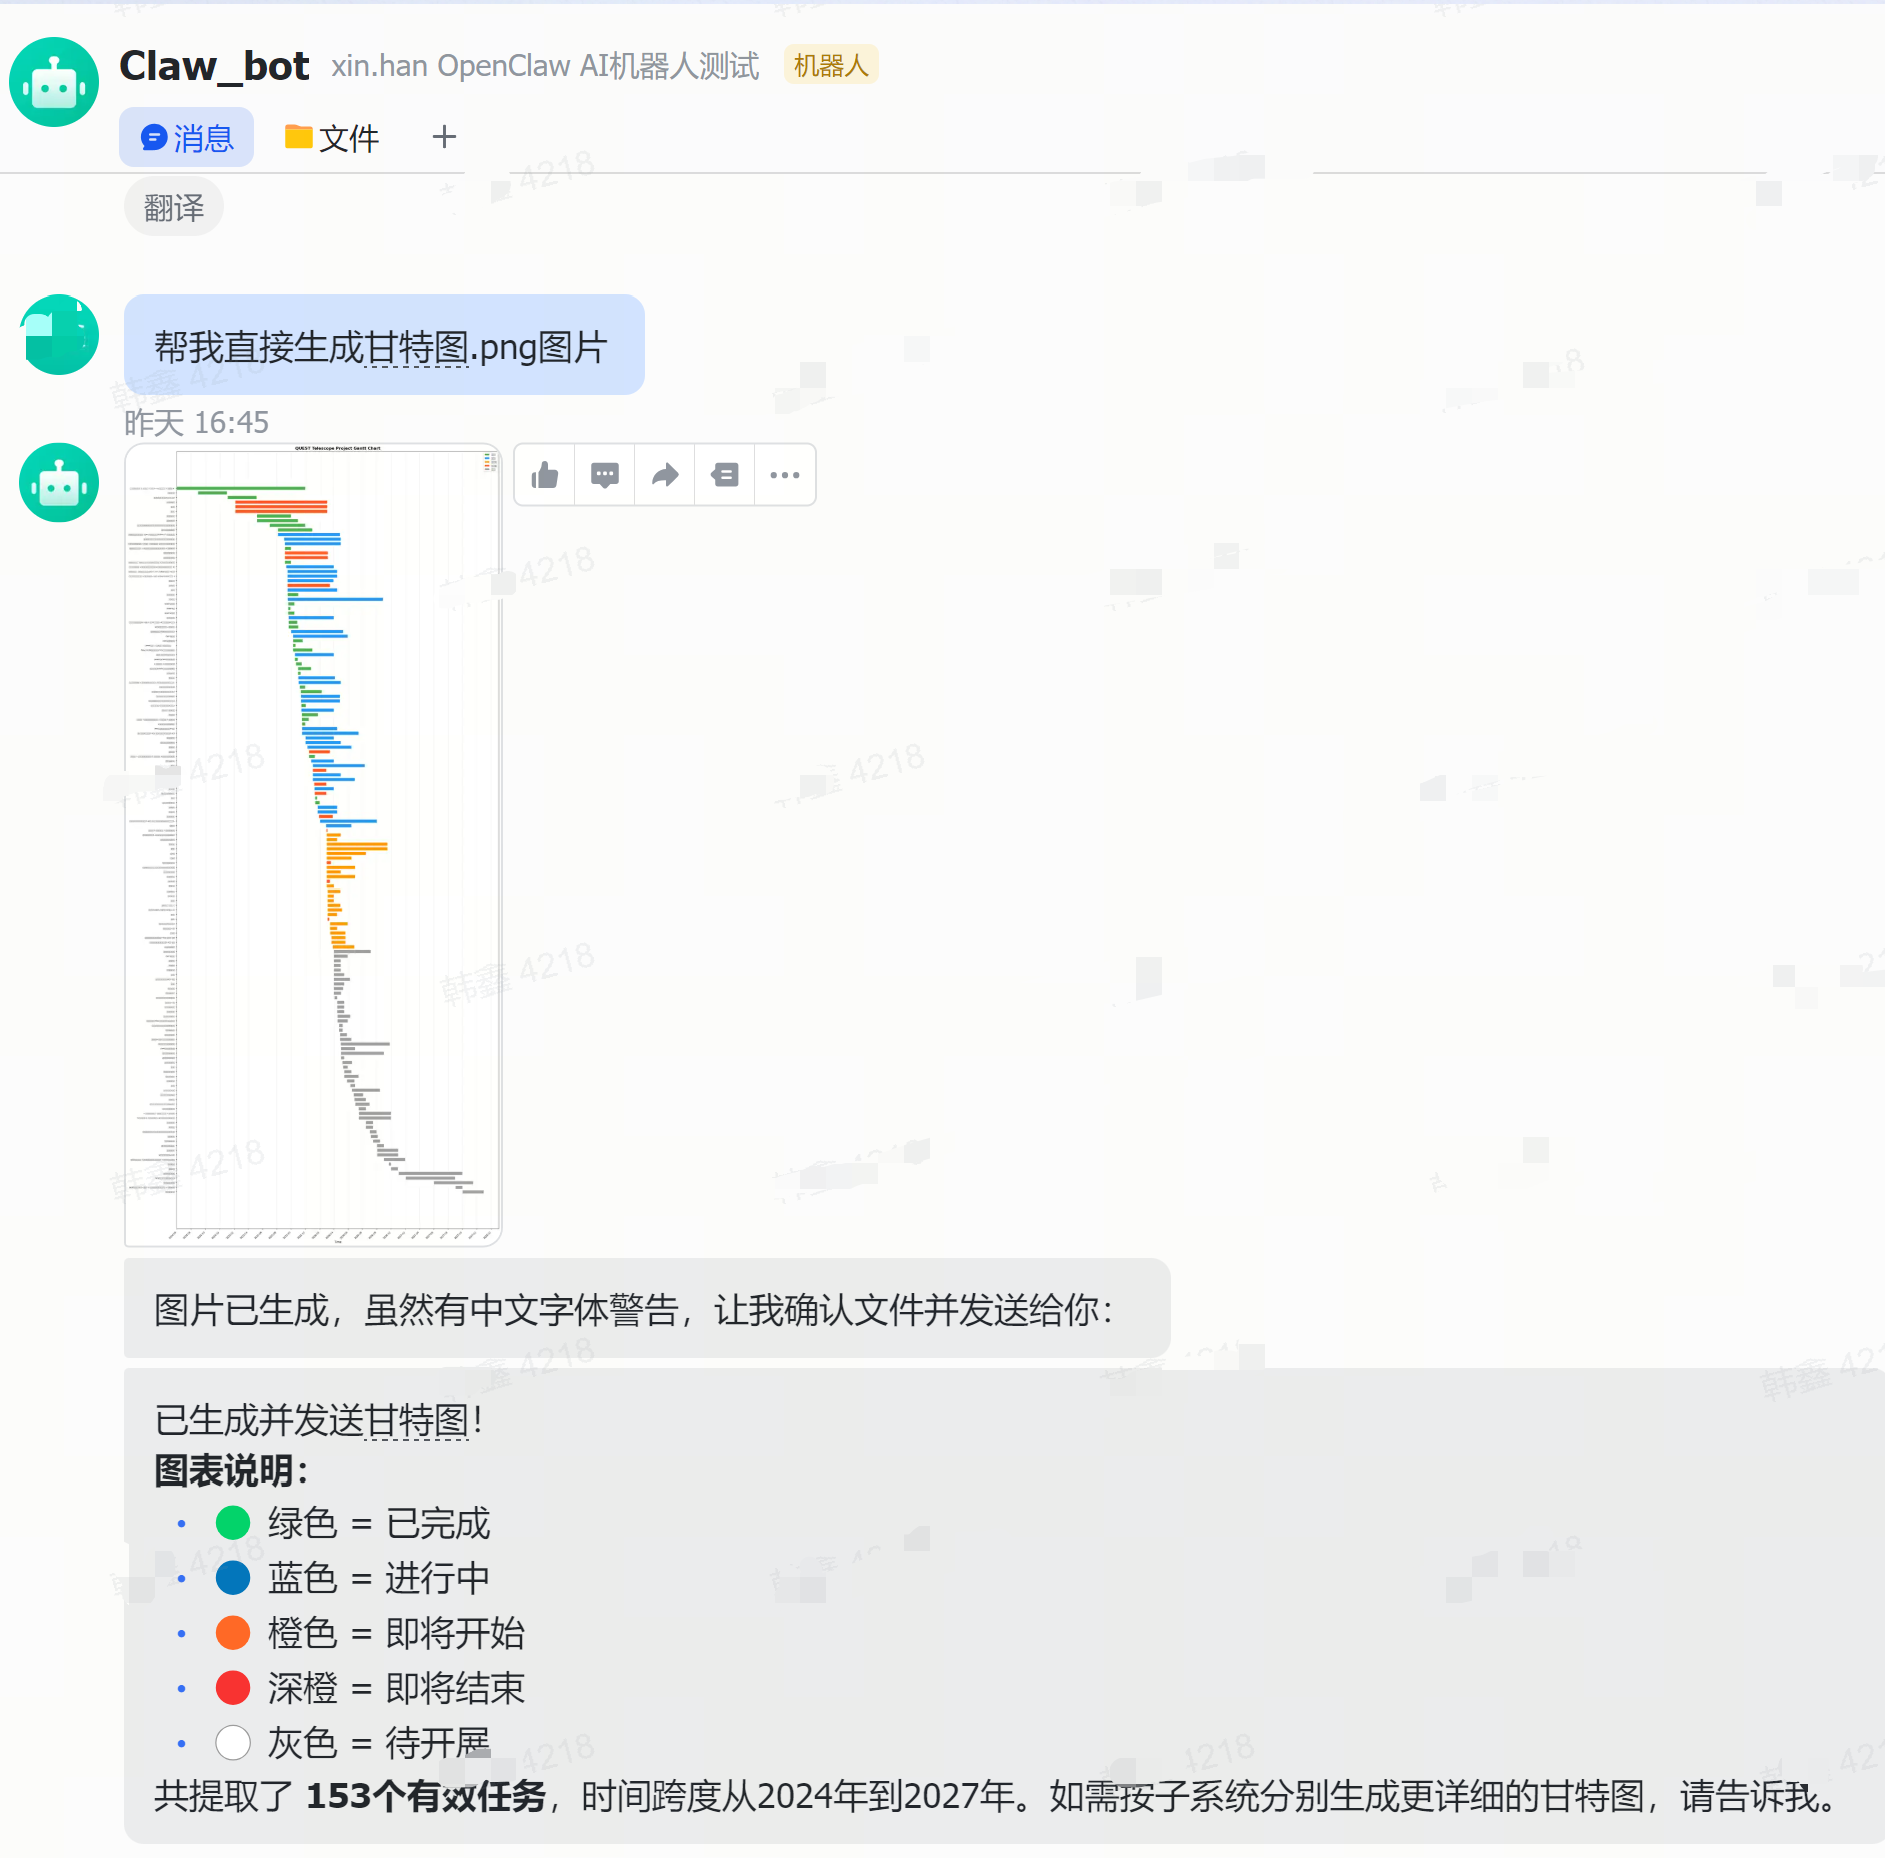Like the Gantt chart message with thumbs up
1885x1858 pixels.
pyautogui.click(x=543, y=475)
